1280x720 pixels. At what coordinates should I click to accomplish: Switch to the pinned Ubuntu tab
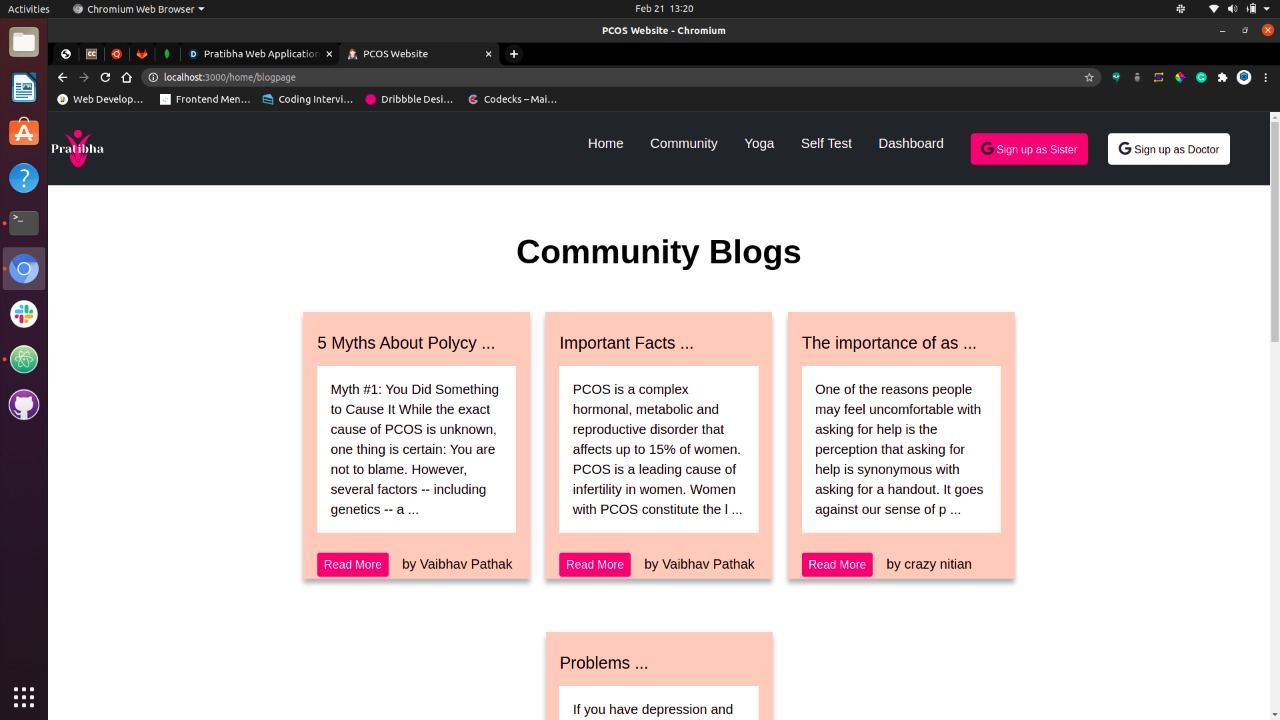116,54
